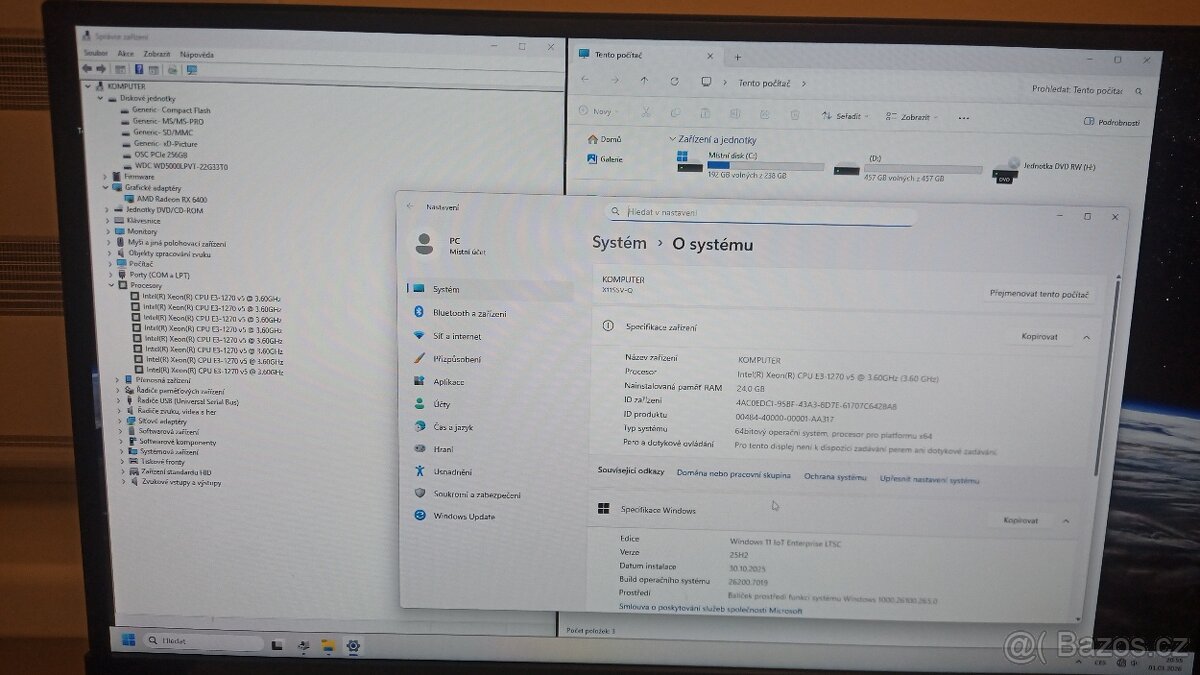1200x675 pixels.
Task: Click the refresh icon in File Explorer
Action: (x=675, y=82)
